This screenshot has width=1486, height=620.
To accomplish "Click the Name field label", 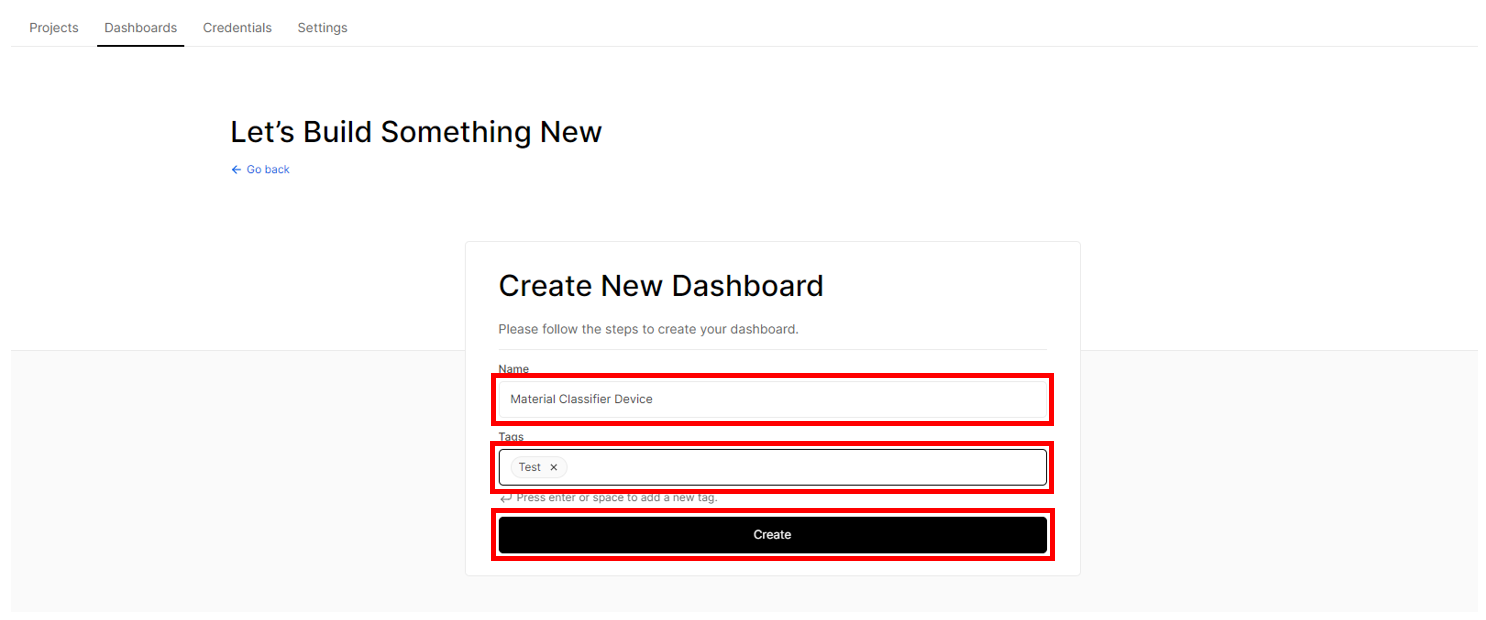I will (x=514, y=369).
